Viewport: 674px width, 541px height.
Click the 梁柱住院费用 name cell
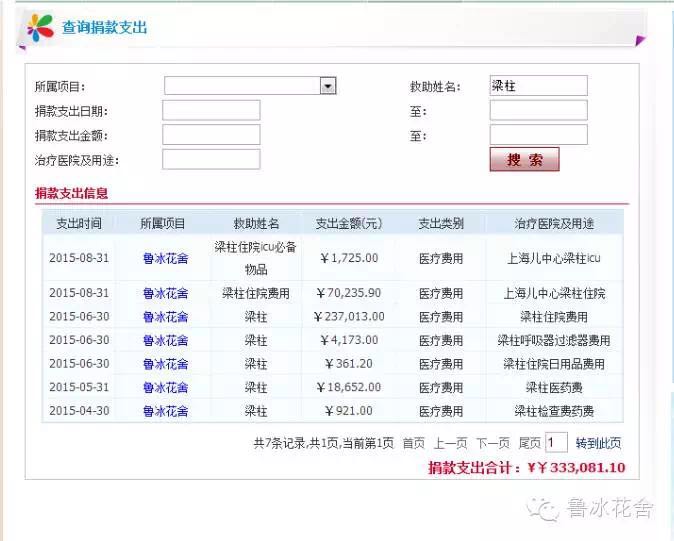256,293
